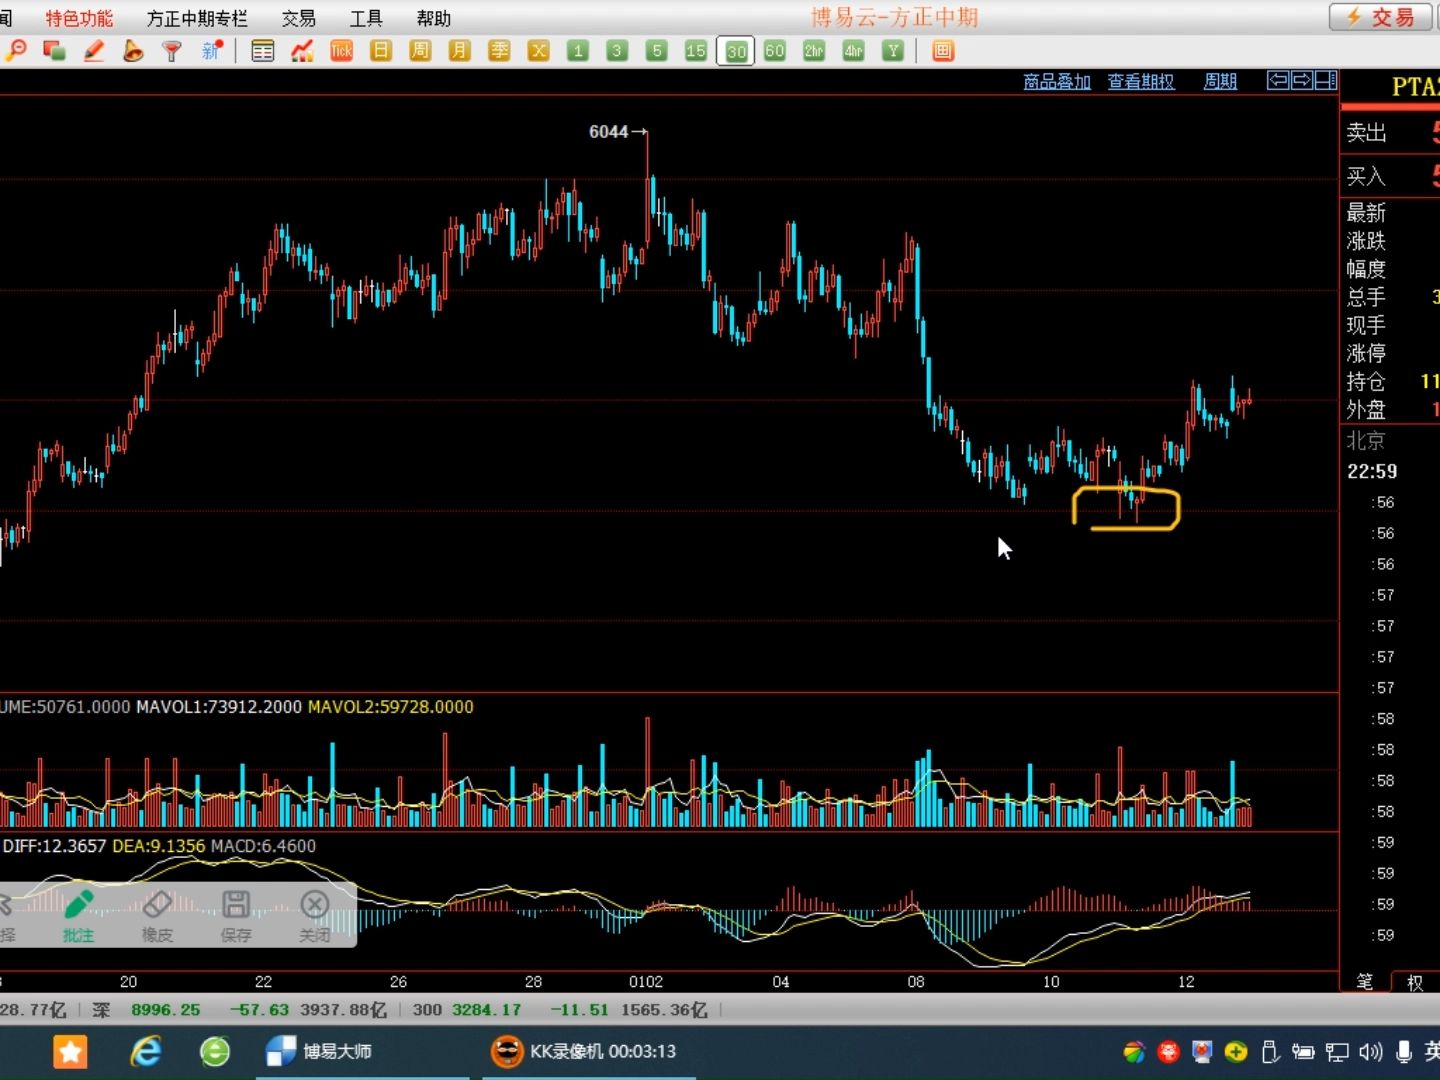Select the 批注 annotate tool
1440x1080 pixels.
pos(78,915)
